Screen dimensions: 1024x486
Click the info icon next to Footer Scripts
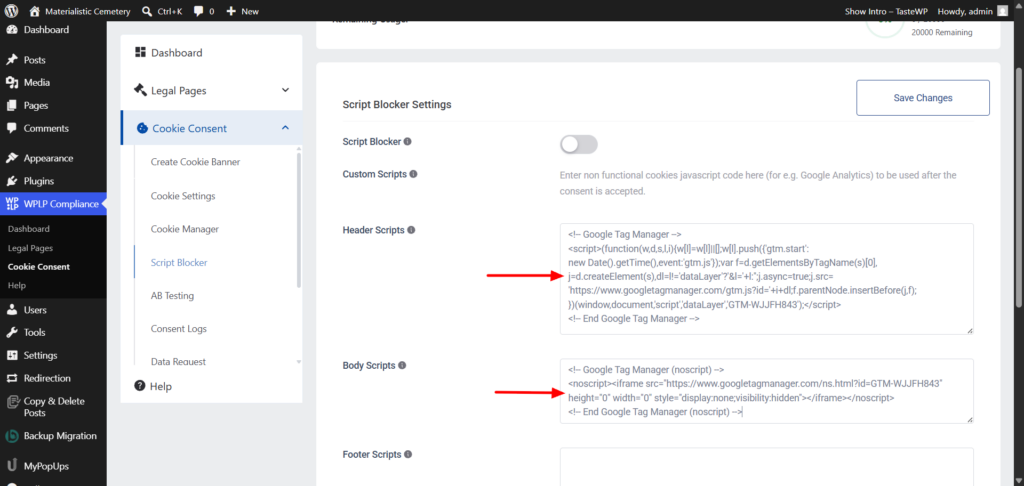click(408, 454)
